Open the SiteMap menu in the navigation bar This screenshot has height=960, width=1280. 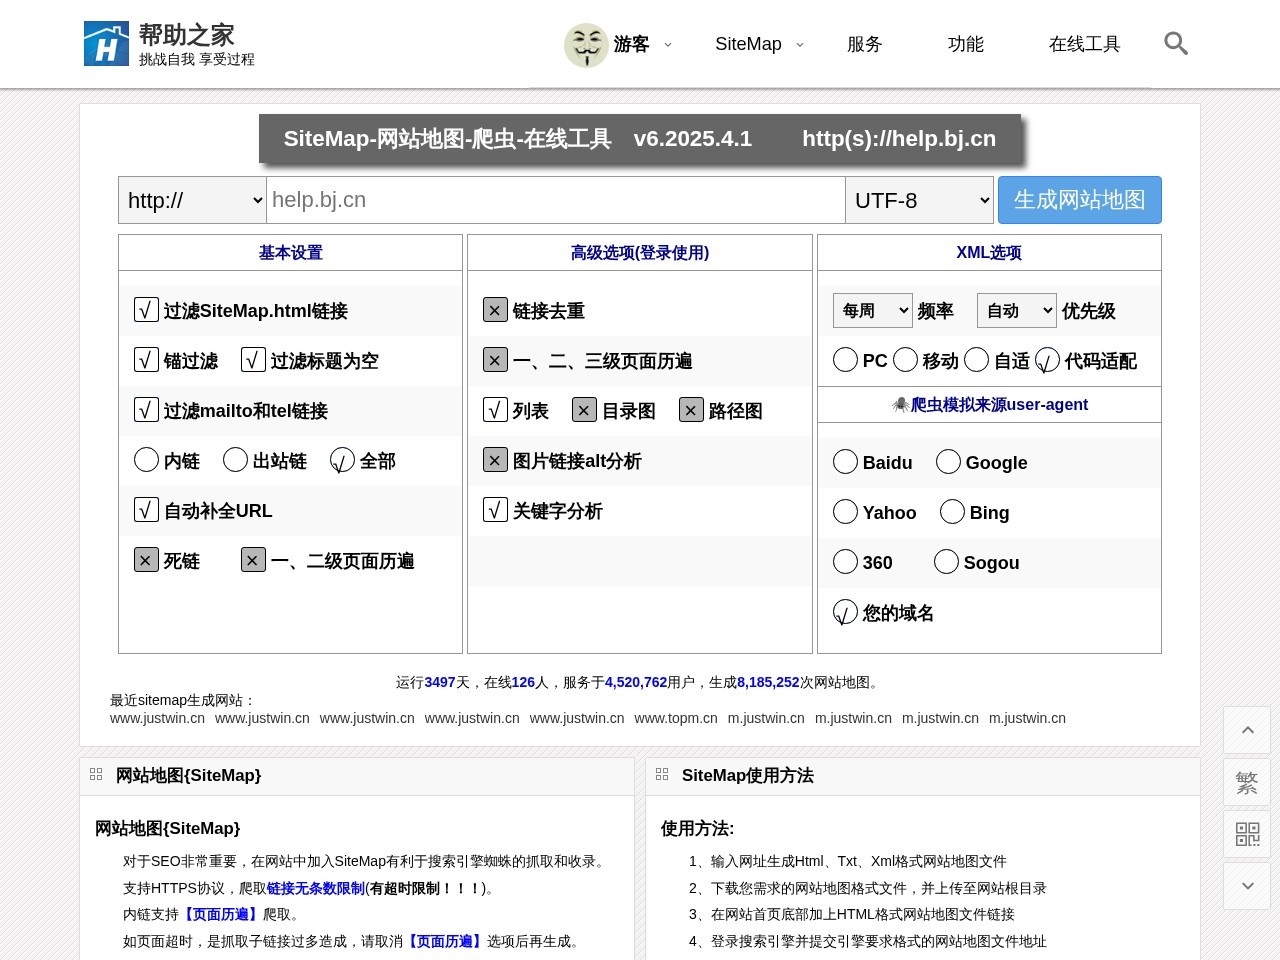tap(749, 44)
